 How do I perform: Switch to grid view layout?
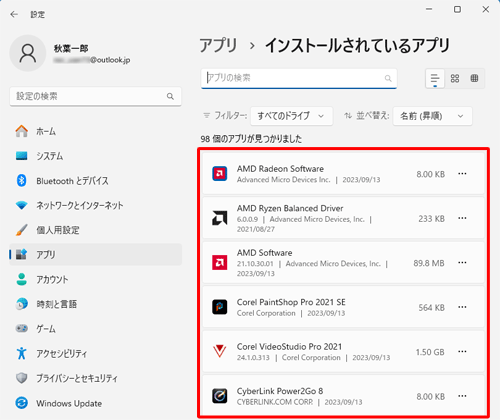pos(455,79)
